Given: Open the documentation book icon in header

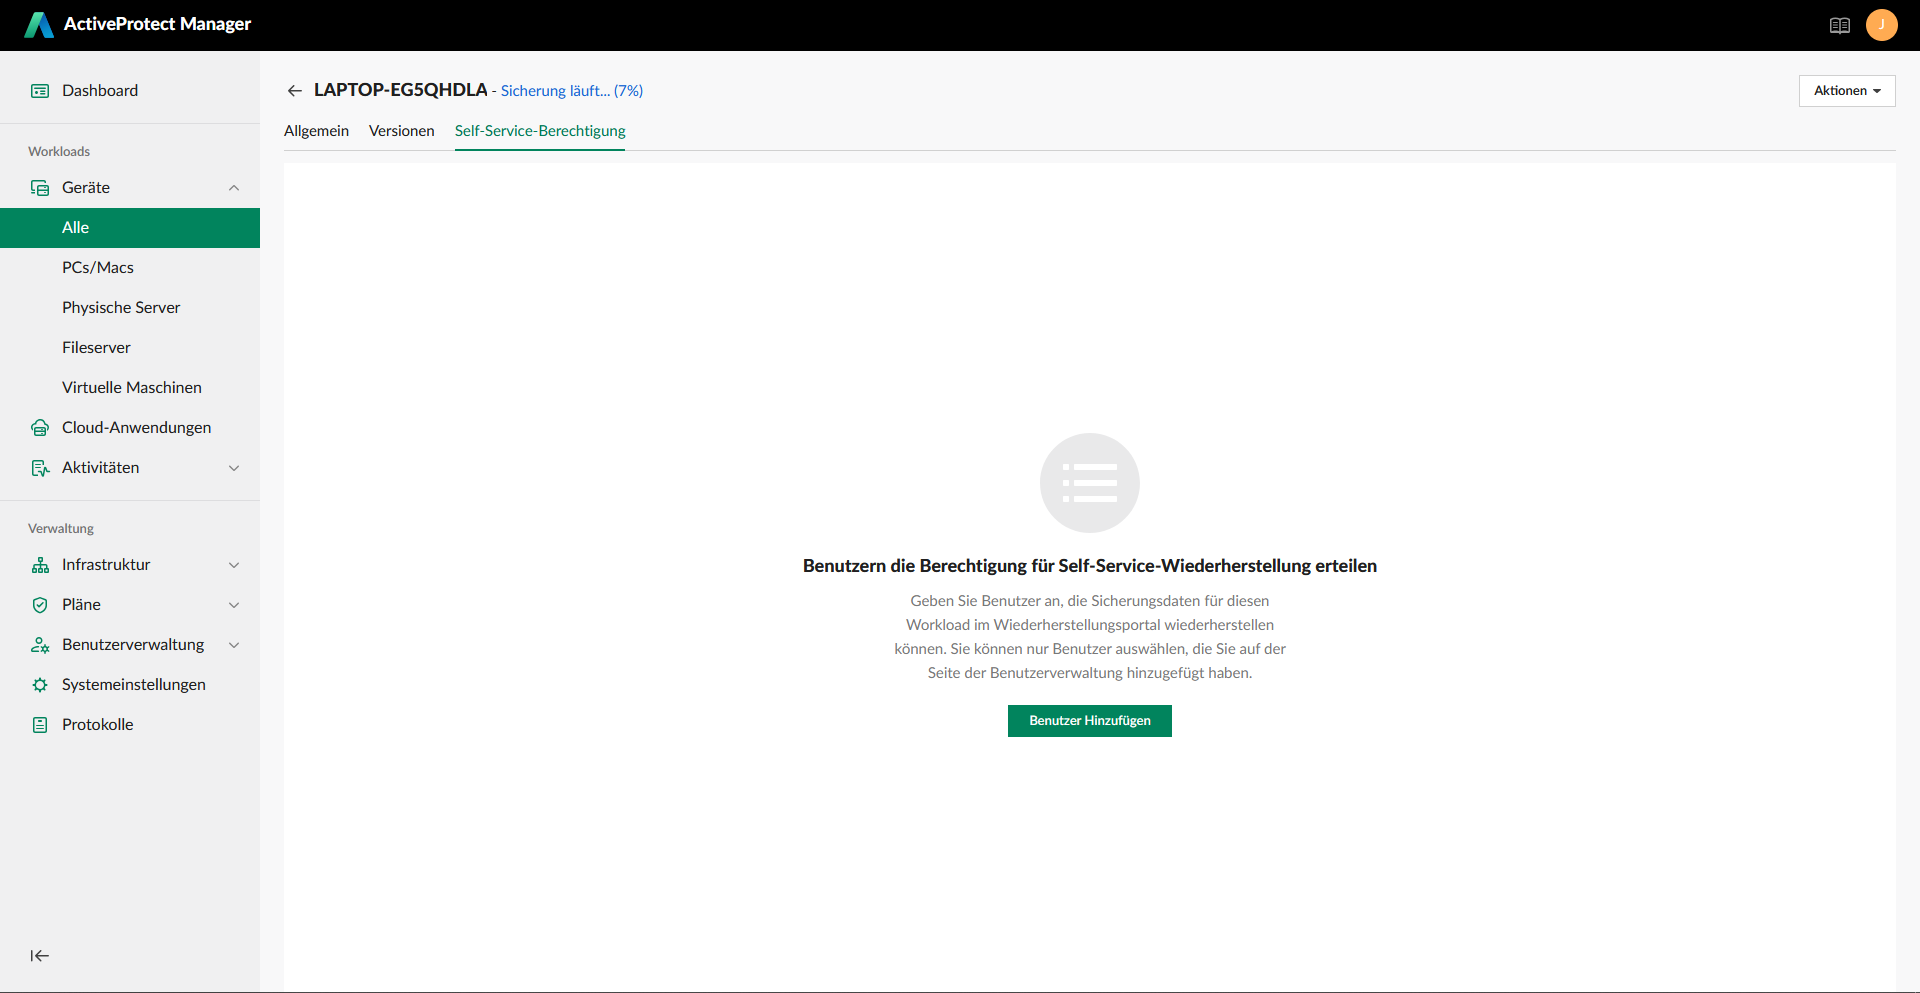Looking at the screenshot, I should coord(1839,25).
